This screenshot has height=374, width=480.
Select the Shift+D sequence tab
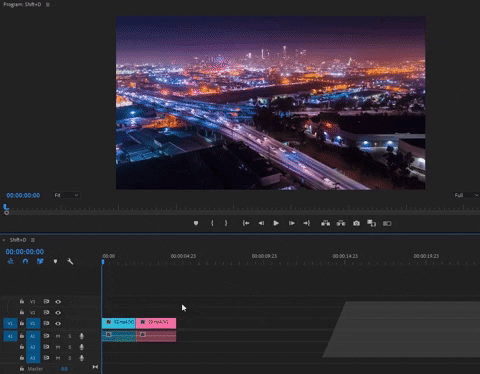18,240
